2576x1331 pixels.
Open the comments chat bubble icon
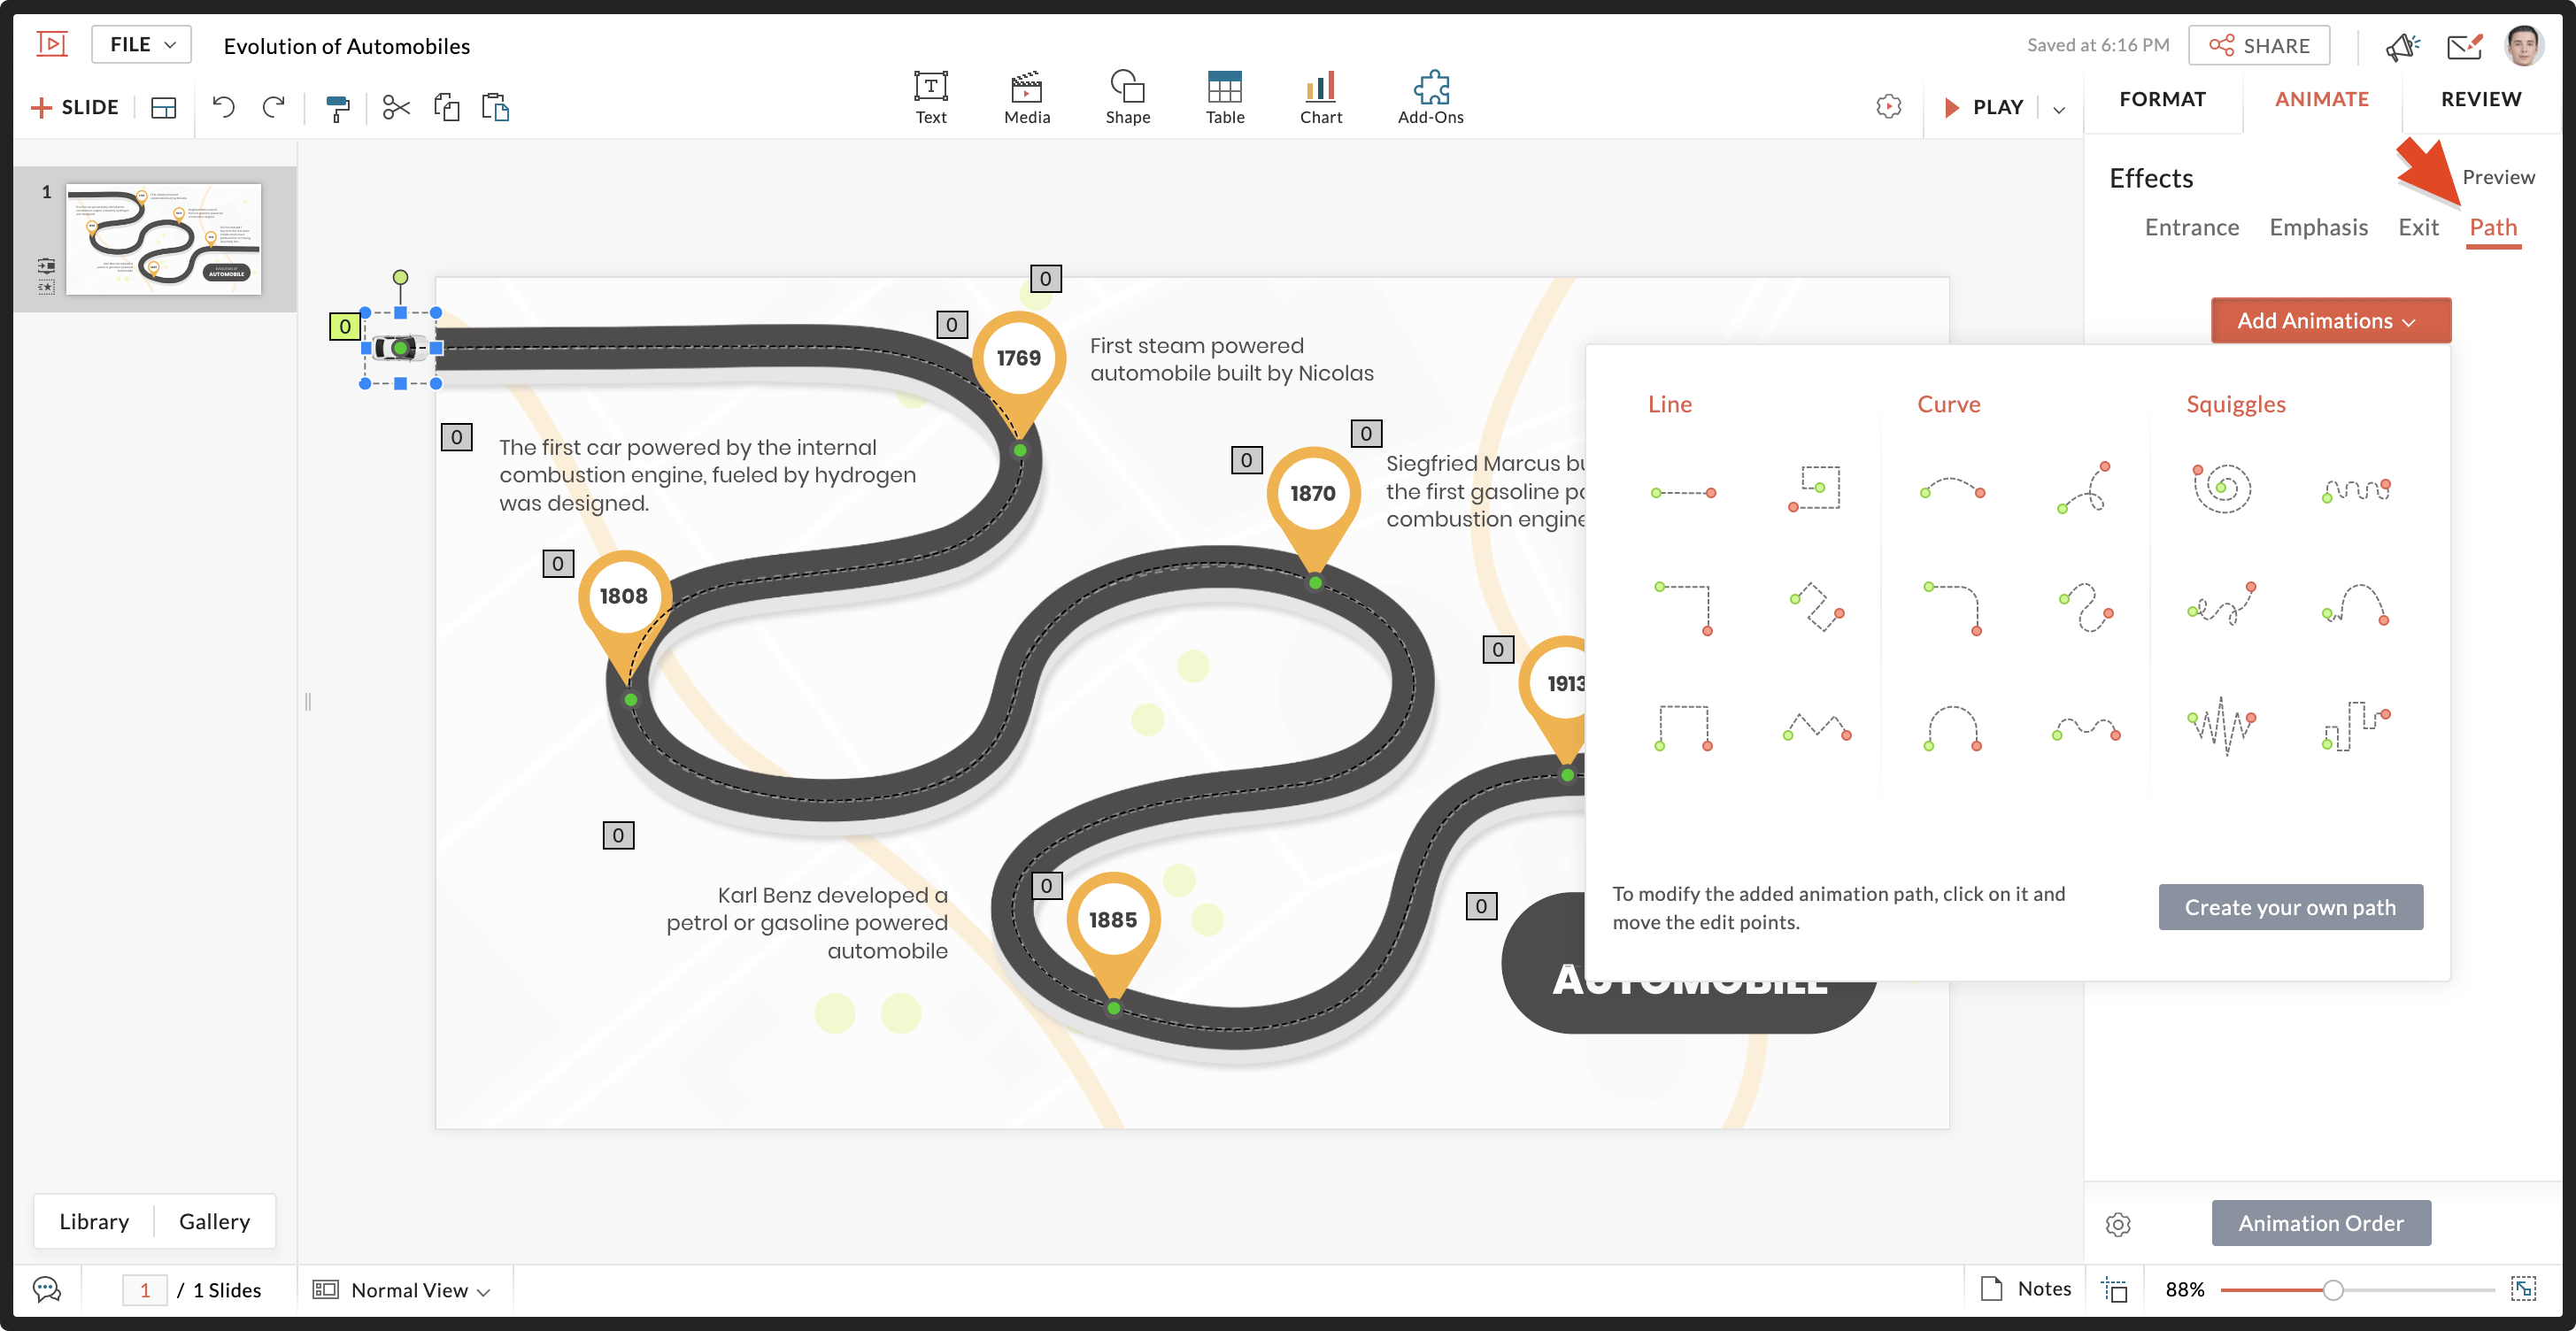point(46,1289)
